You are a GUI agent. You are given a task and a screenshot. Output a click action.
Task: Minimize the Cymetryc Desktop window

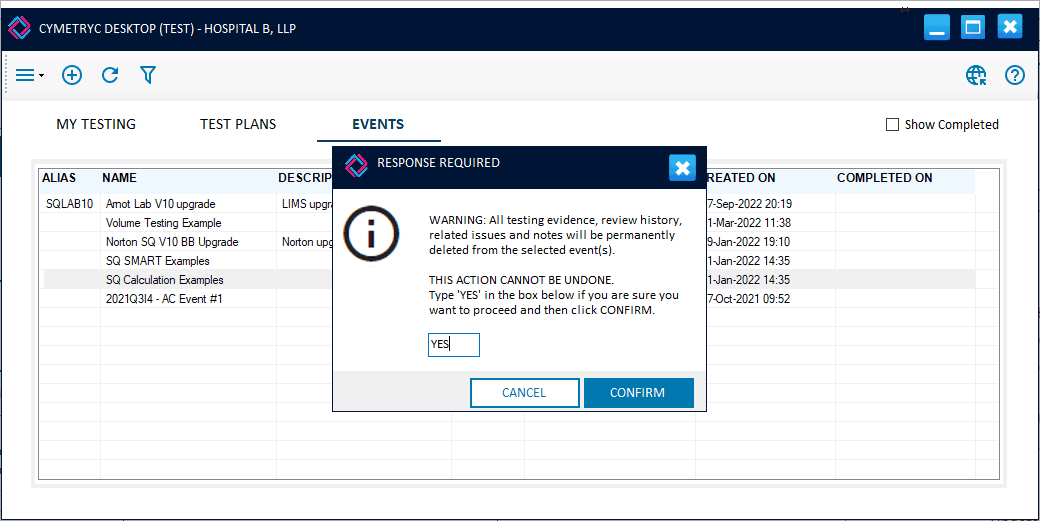(x=937, y=27)
